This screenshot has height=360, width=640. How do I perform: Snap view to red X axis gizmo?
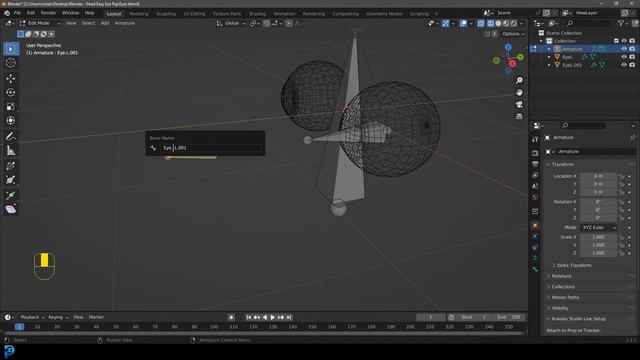(x=512, y=64)
